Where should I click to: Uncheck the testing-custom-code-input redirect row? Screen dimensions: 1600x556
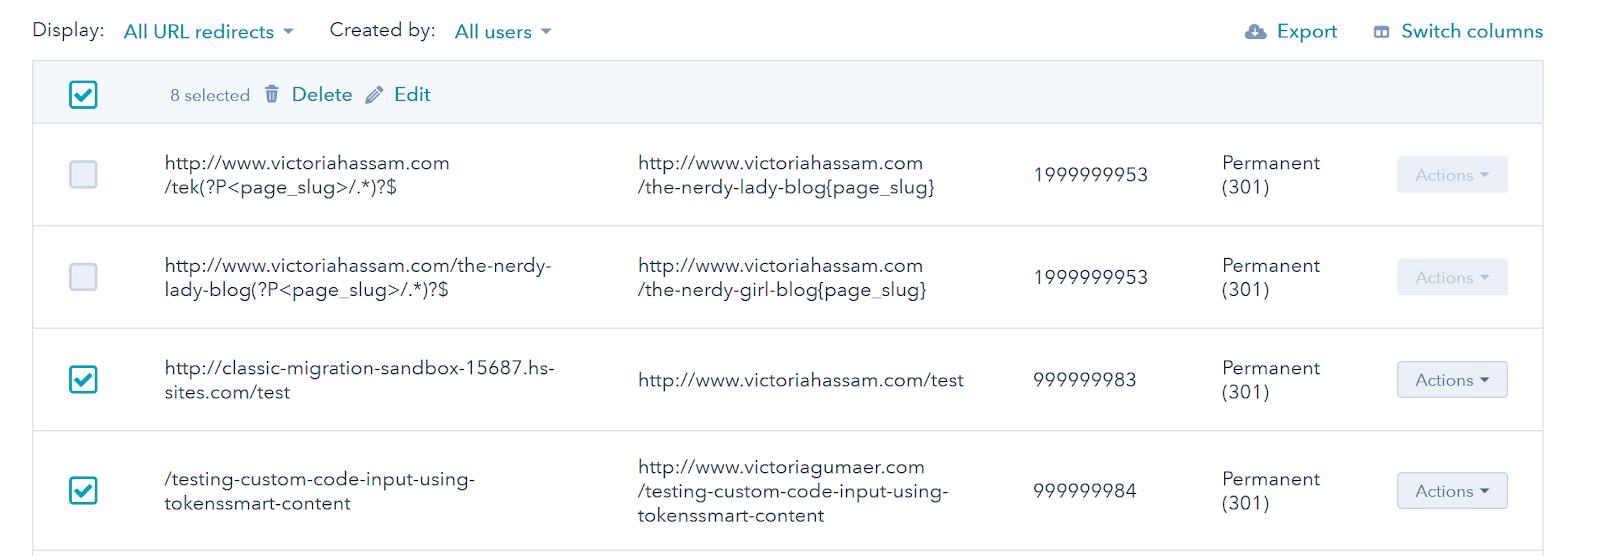tap(83, 491)
